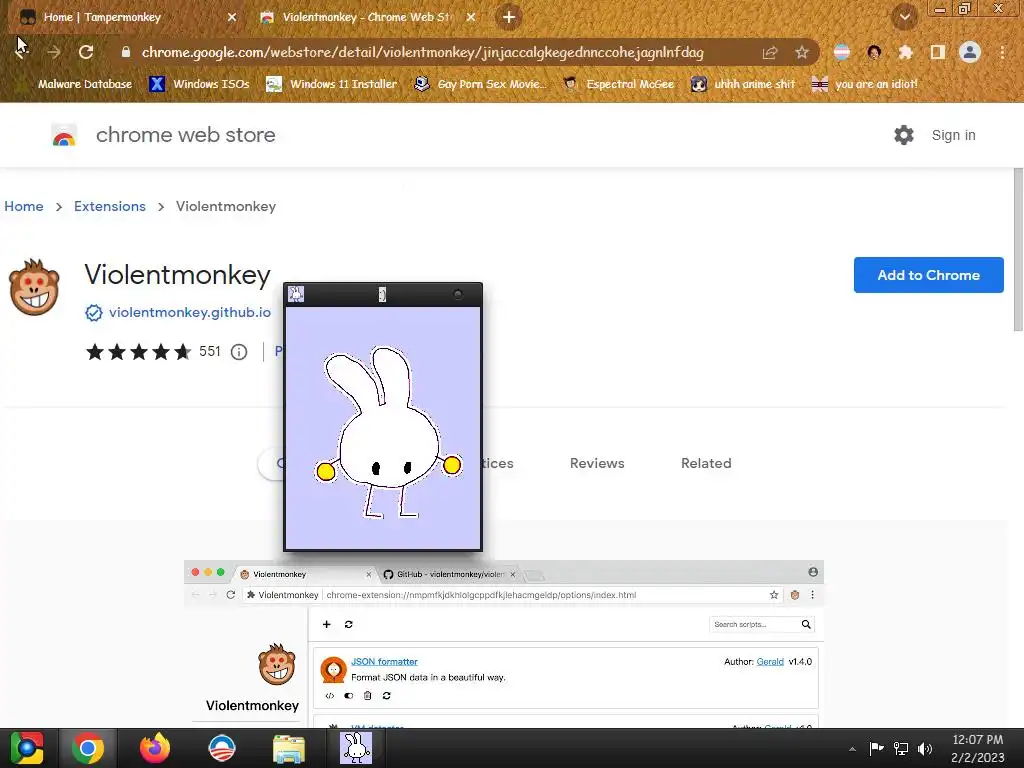This screenshot has height=768, width=1024.
Task: Open web store settings gear
Action: coord(904,135)
